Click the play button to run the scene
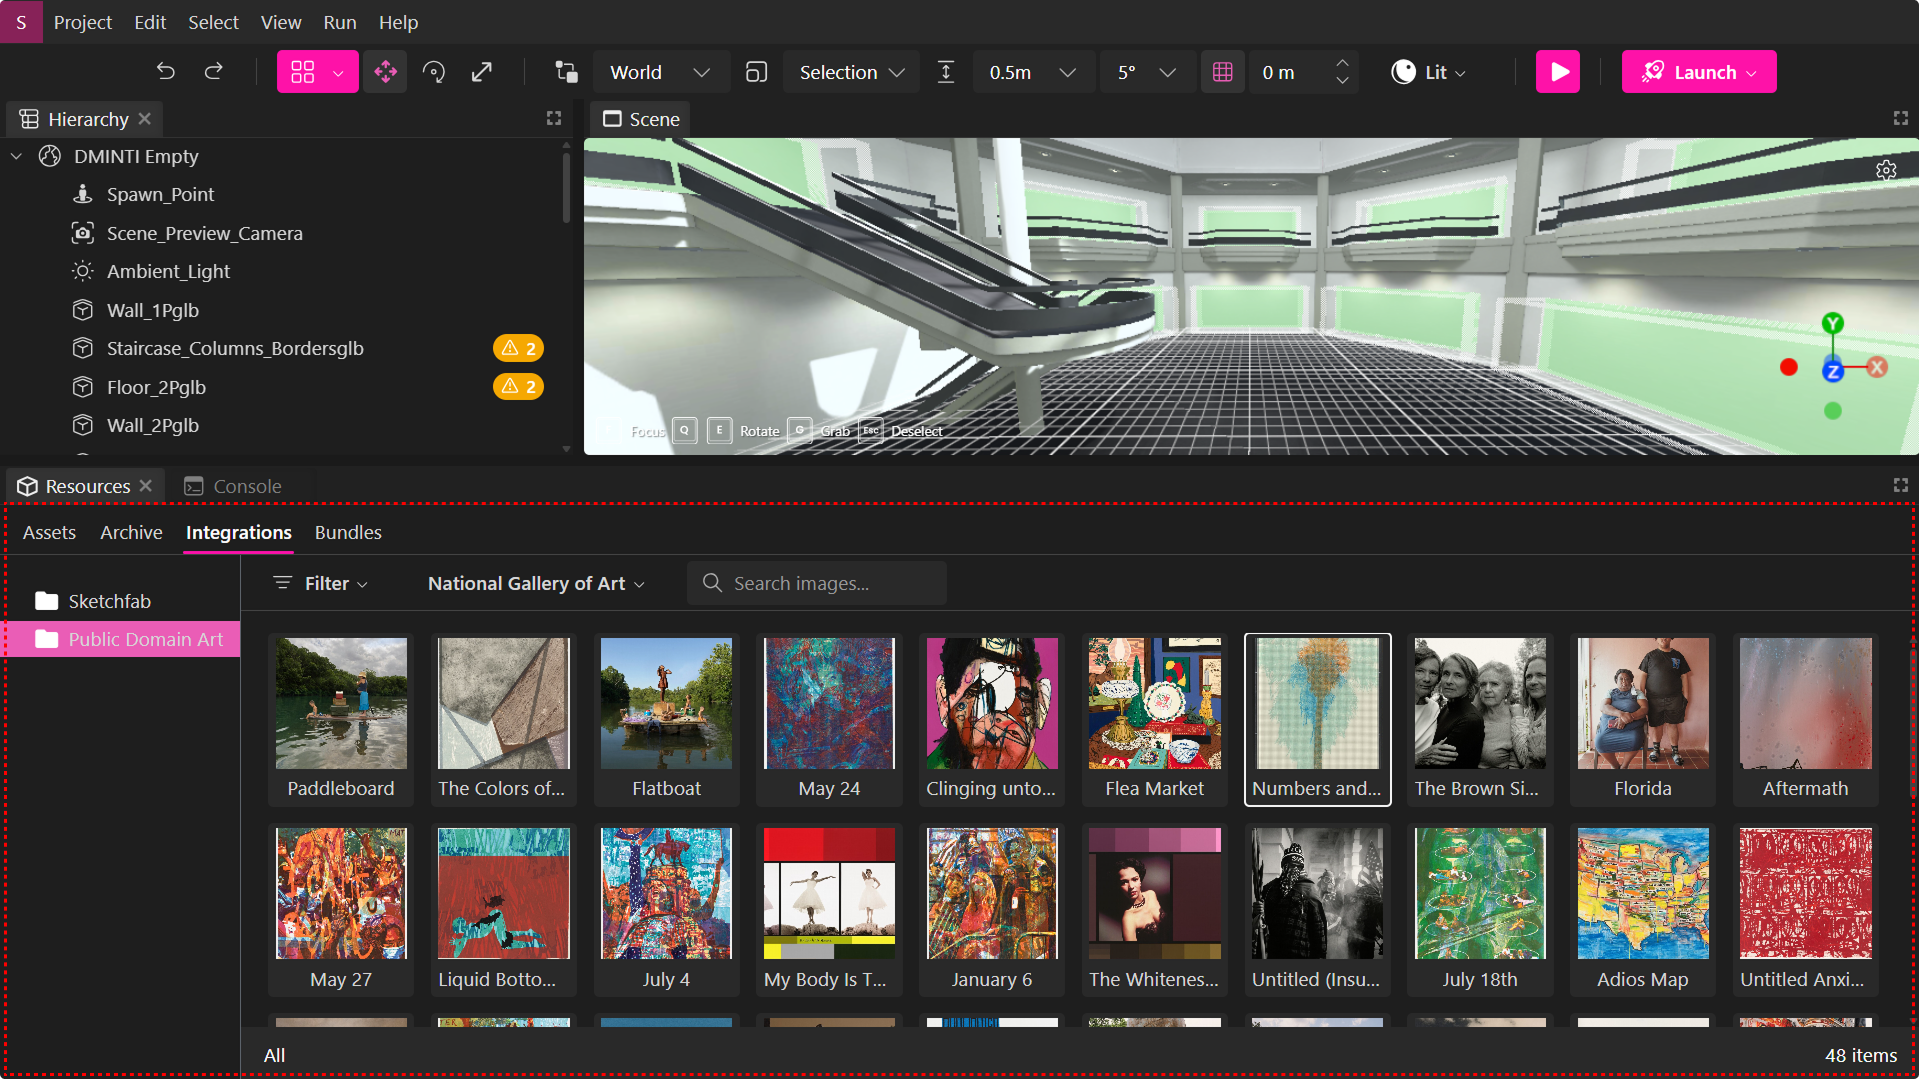This screenshot has width=1919, height=1079. coord(1557,71)
